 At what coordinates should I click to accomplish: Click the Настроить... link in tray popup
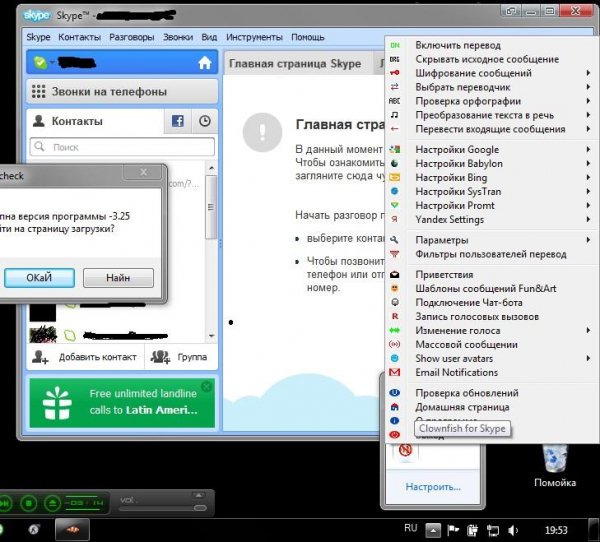[433, 487]
